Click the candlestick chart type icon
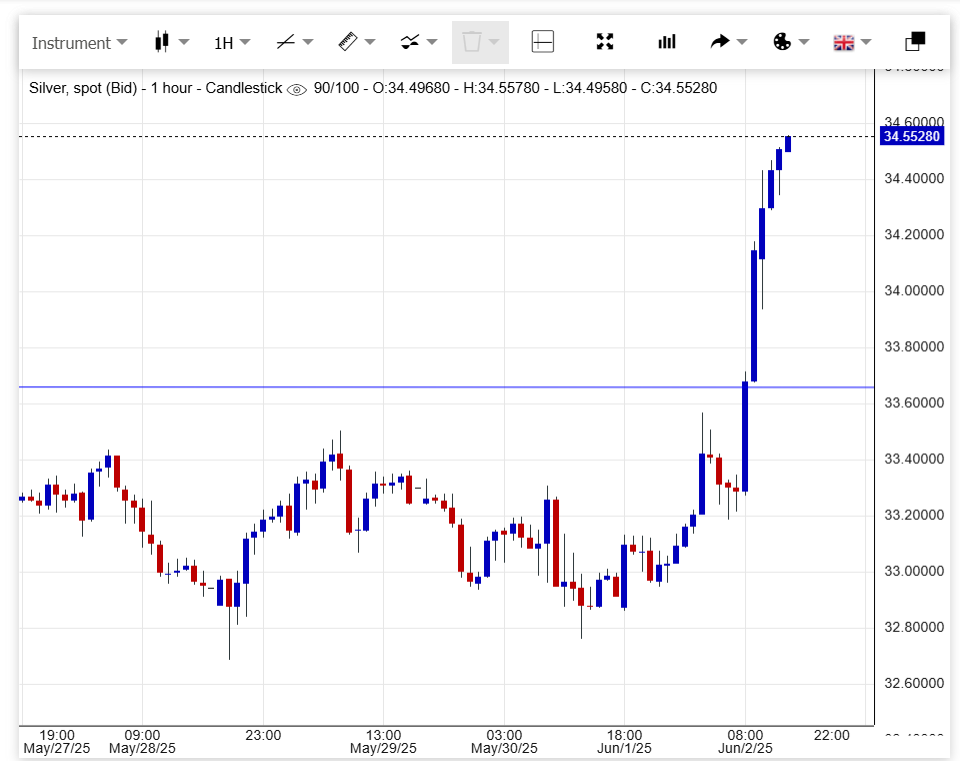Screen dimensions: 960x761 point(160,42)
